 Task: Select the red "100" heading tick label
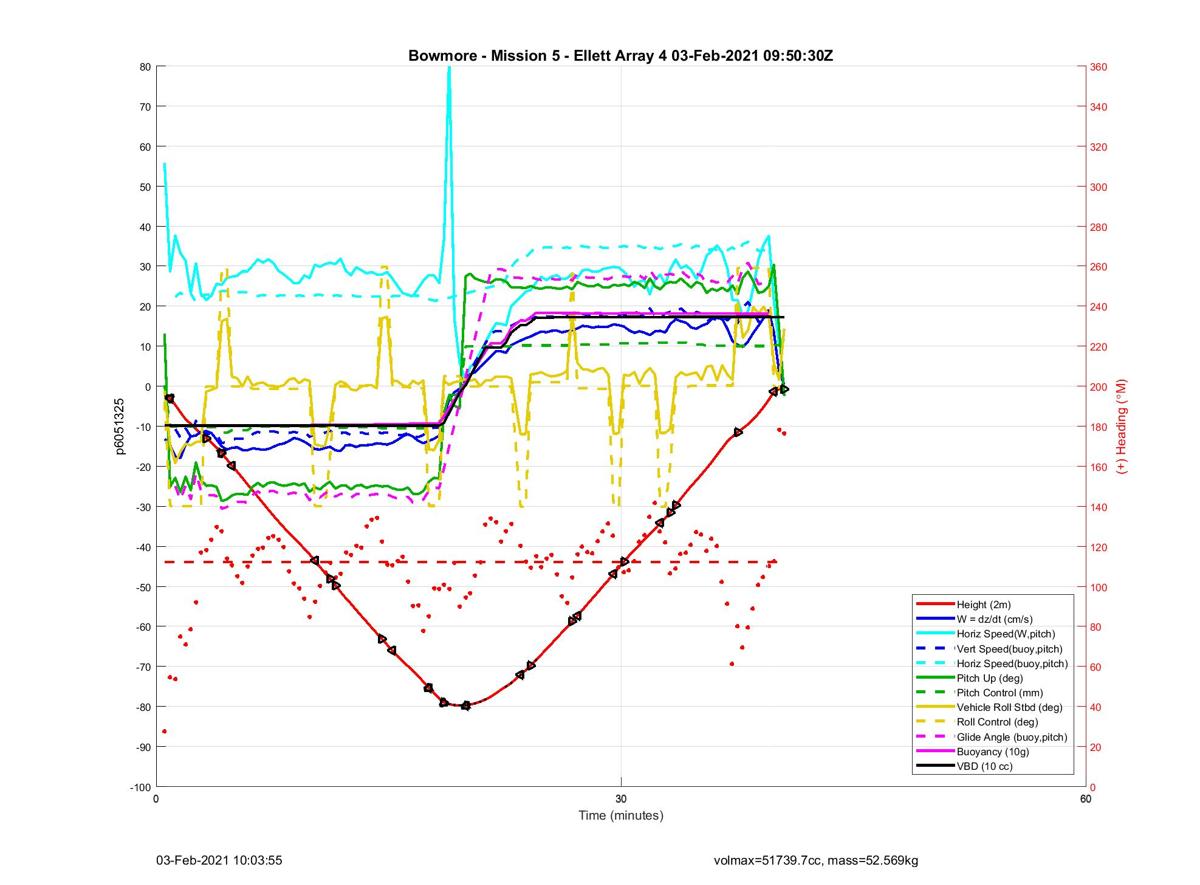[1099, 587]
